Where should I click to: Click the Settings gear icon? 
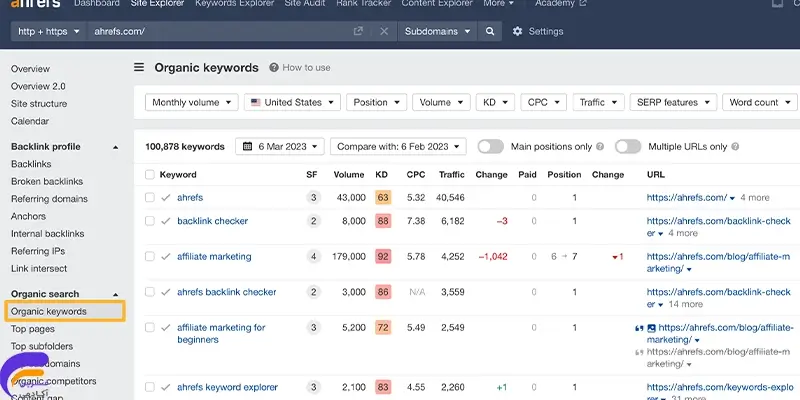(x=517, y=31)
